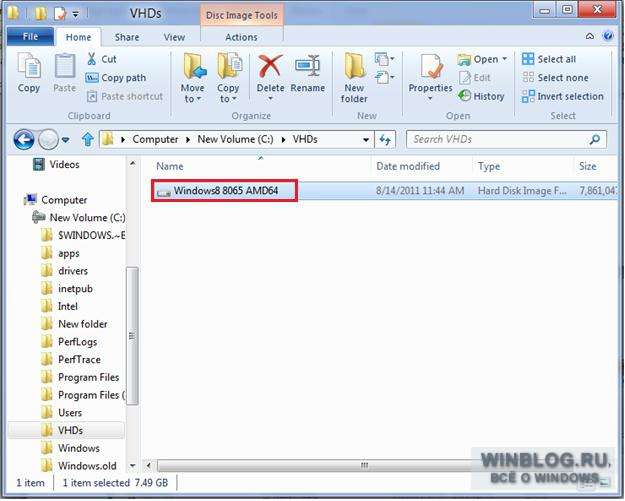Choose Copy path in the ribbon
The height and width of the screenshot is (501, 625).
click(116, 78)
